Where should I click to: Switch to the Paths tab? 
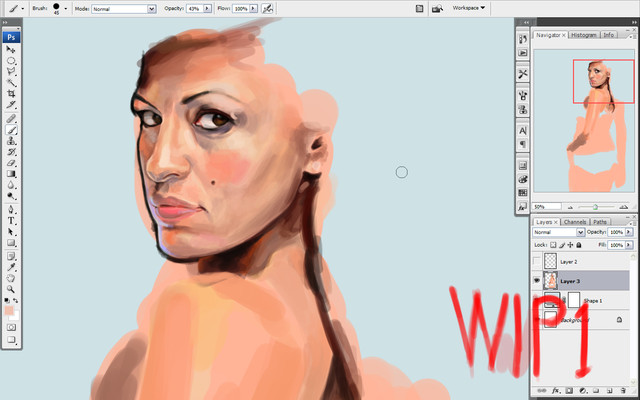(600, 222)
